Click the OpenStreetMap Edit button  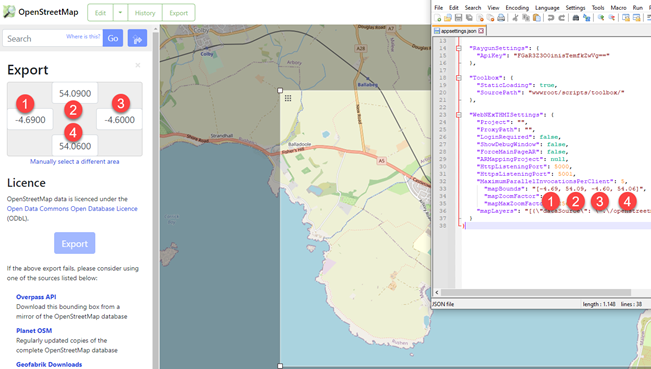click(100, 12)
